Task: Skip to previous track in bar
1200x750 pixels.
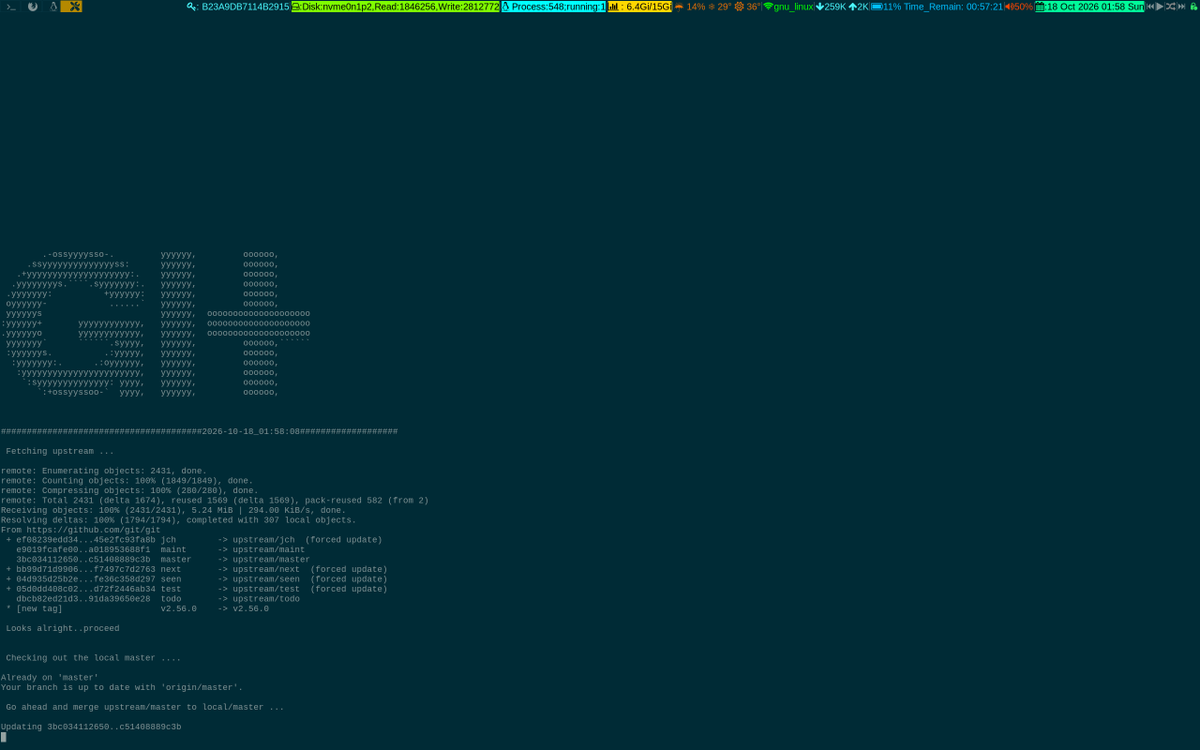Action: coord(1151,6)
